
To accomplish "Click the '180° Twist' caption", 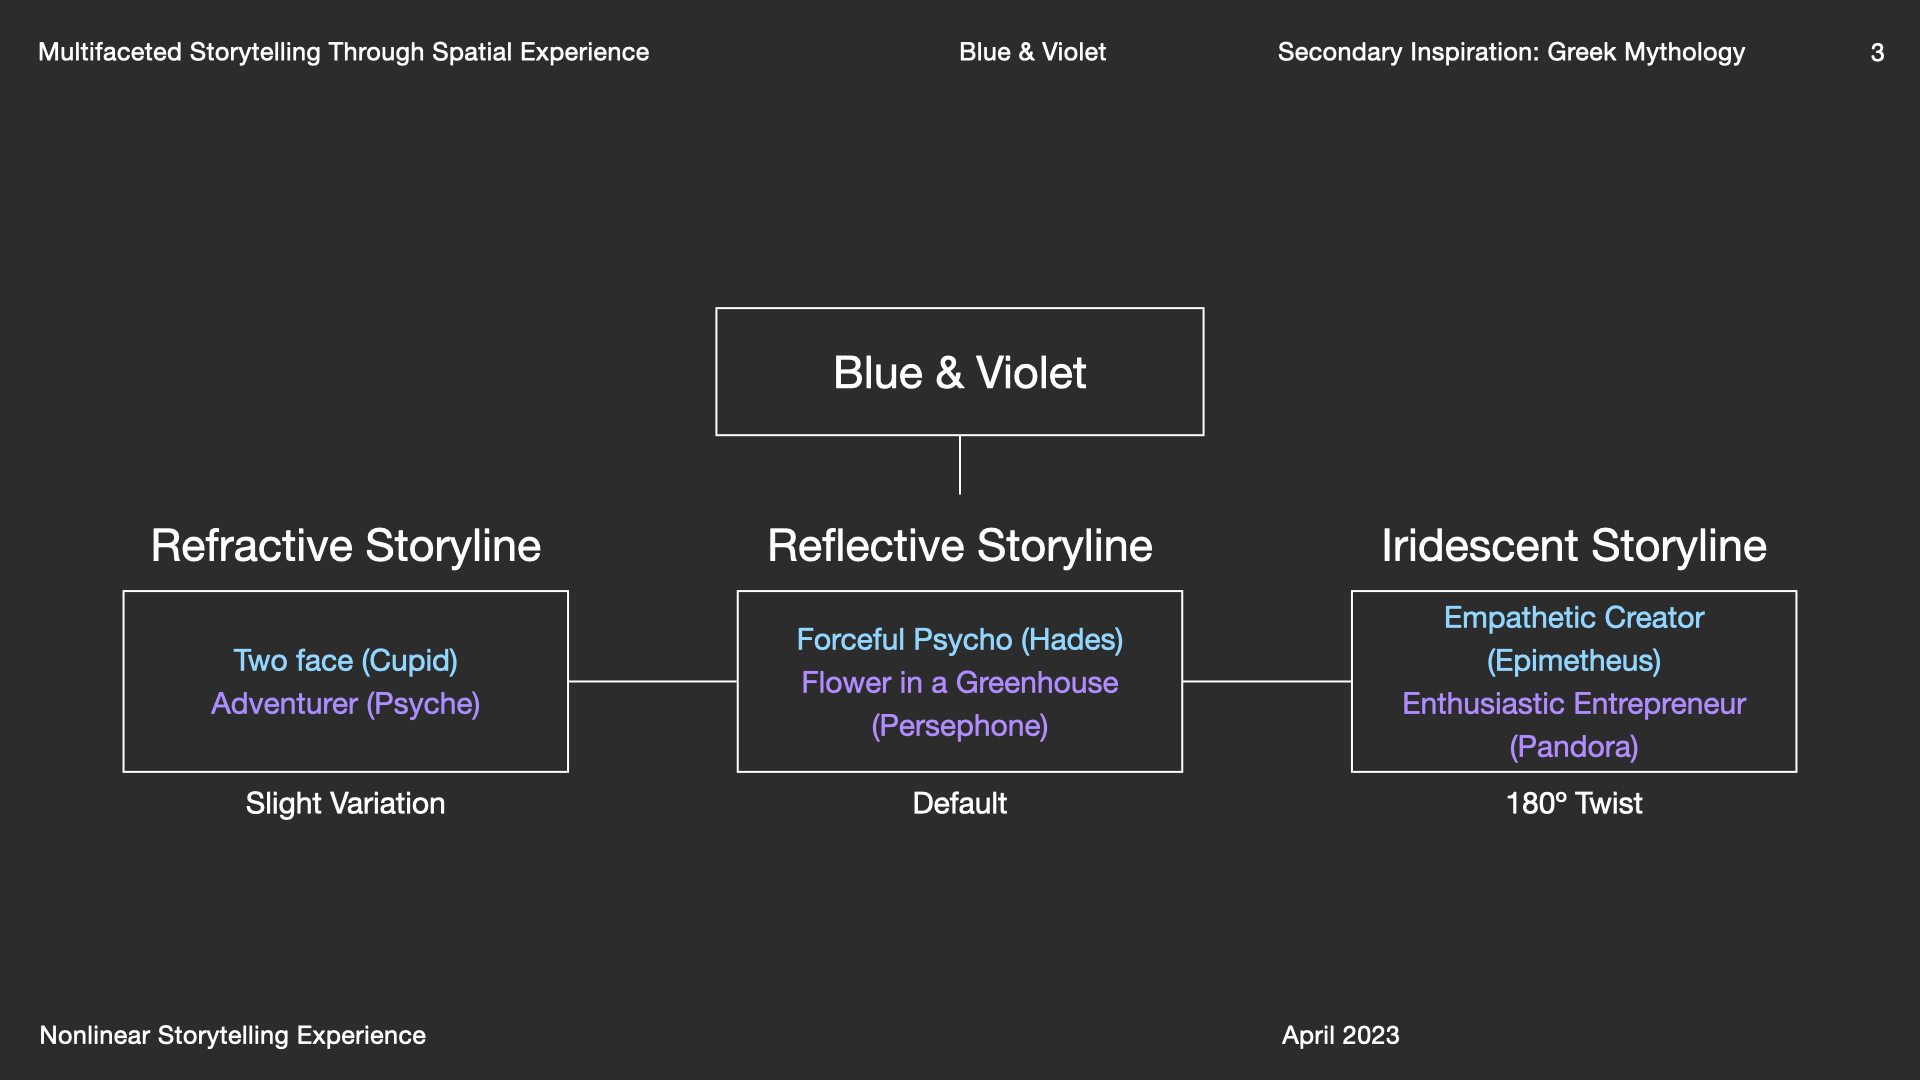I will point(1573,803).
